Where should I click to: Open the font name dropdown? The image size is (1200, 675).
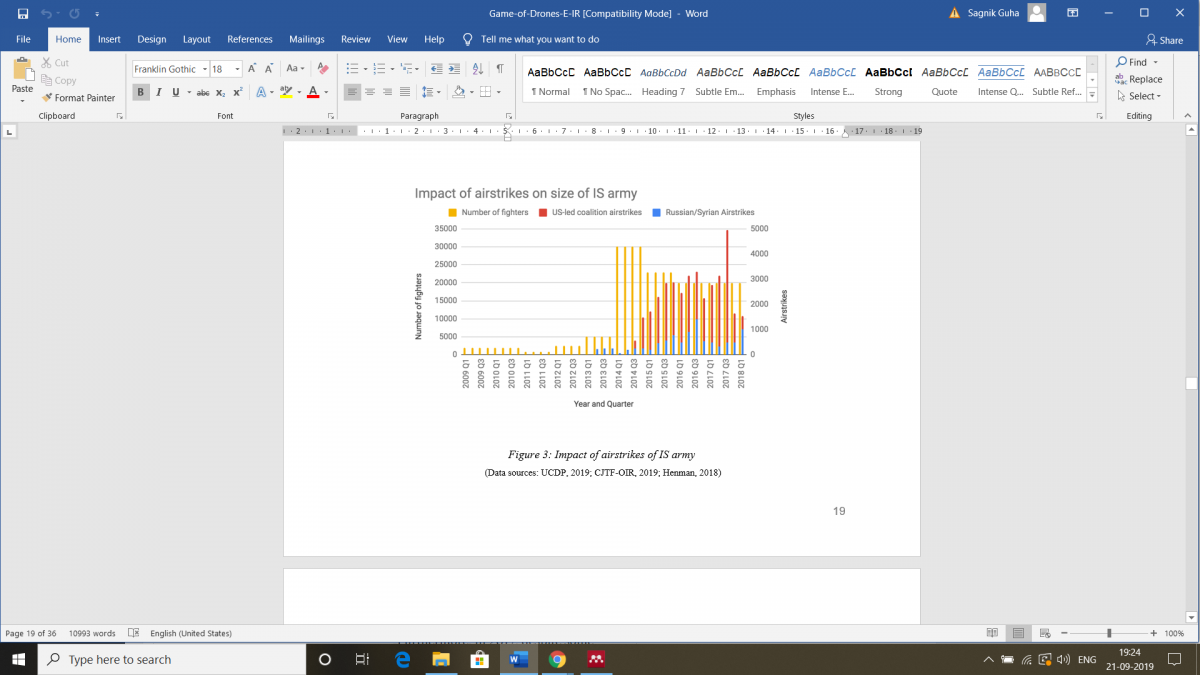(x=203, y=69)
